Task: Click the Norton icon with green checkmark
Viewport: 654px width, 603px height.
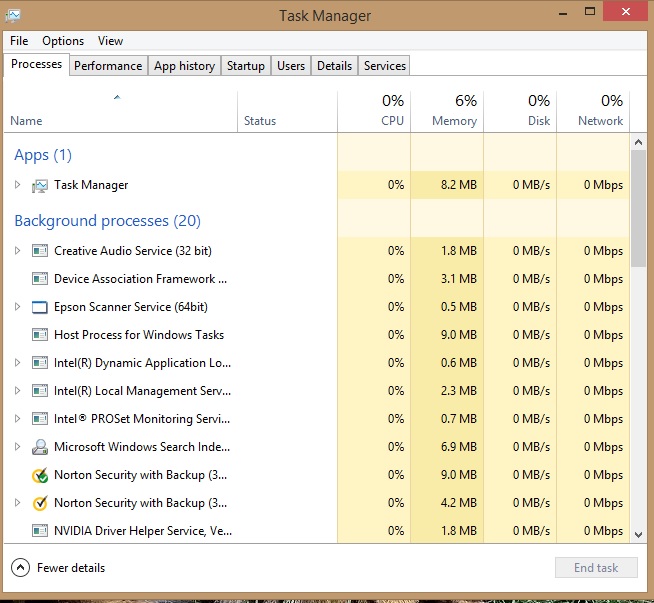Action: click(x=40, y=475)
